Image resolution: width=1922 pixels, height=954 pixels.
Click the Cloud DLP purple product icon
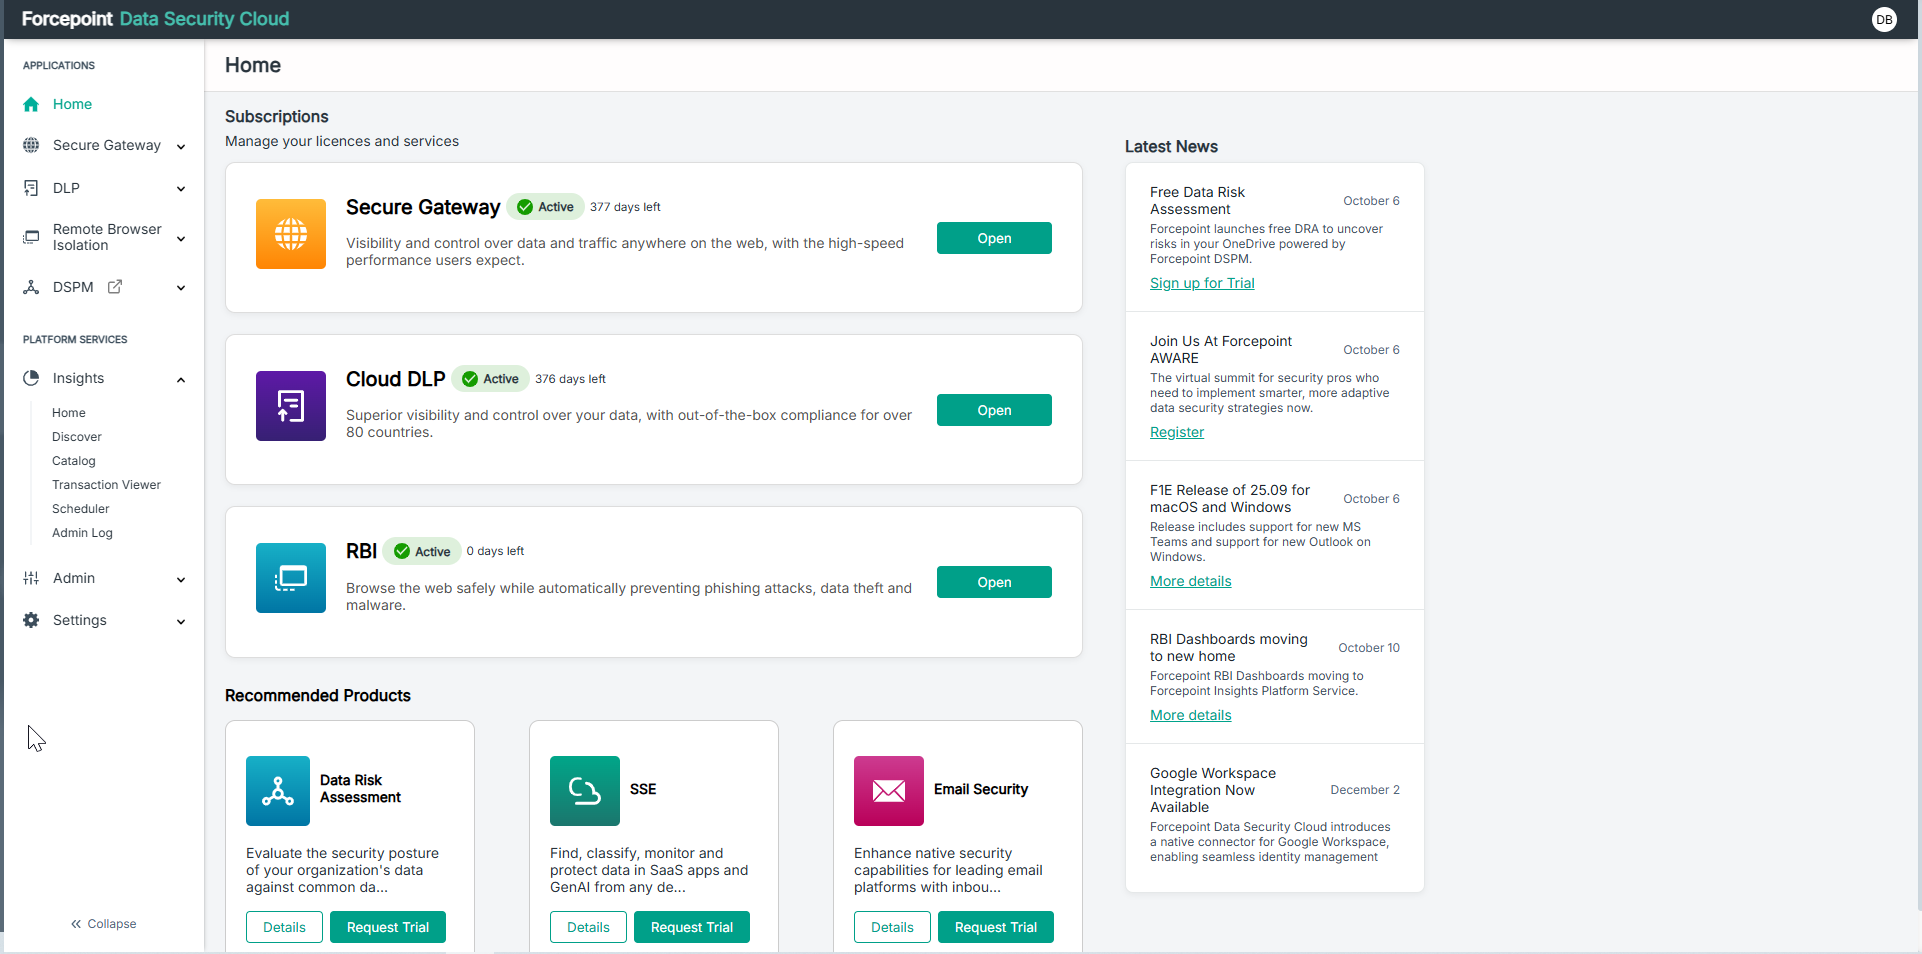[290, 406]
